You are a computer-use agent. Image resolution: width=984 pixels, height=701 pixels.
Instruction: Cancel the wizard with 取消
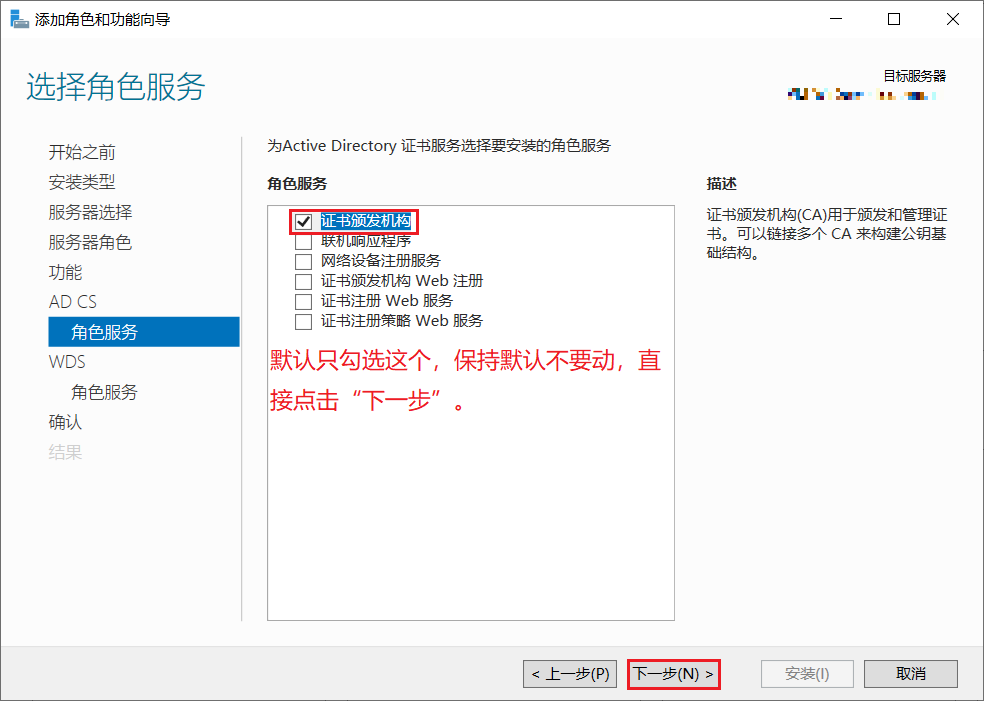click(x=910, y=674)
